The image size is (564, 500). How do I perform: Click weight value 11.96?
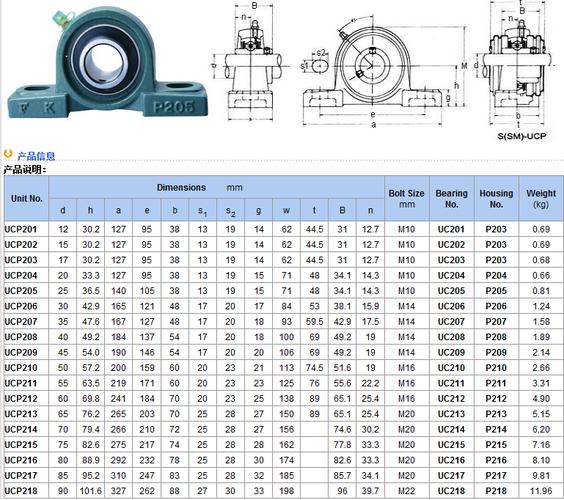pos(541,491)
